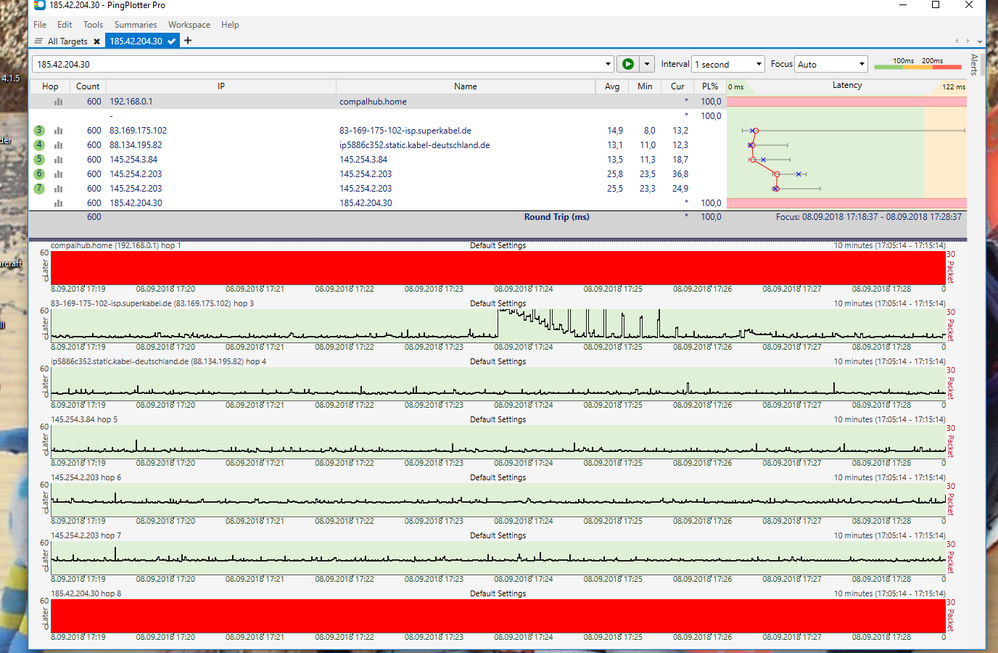This screenshot has height=653, width=998.
Task: Open the Workspace menu
Action: tap(189, 24)
